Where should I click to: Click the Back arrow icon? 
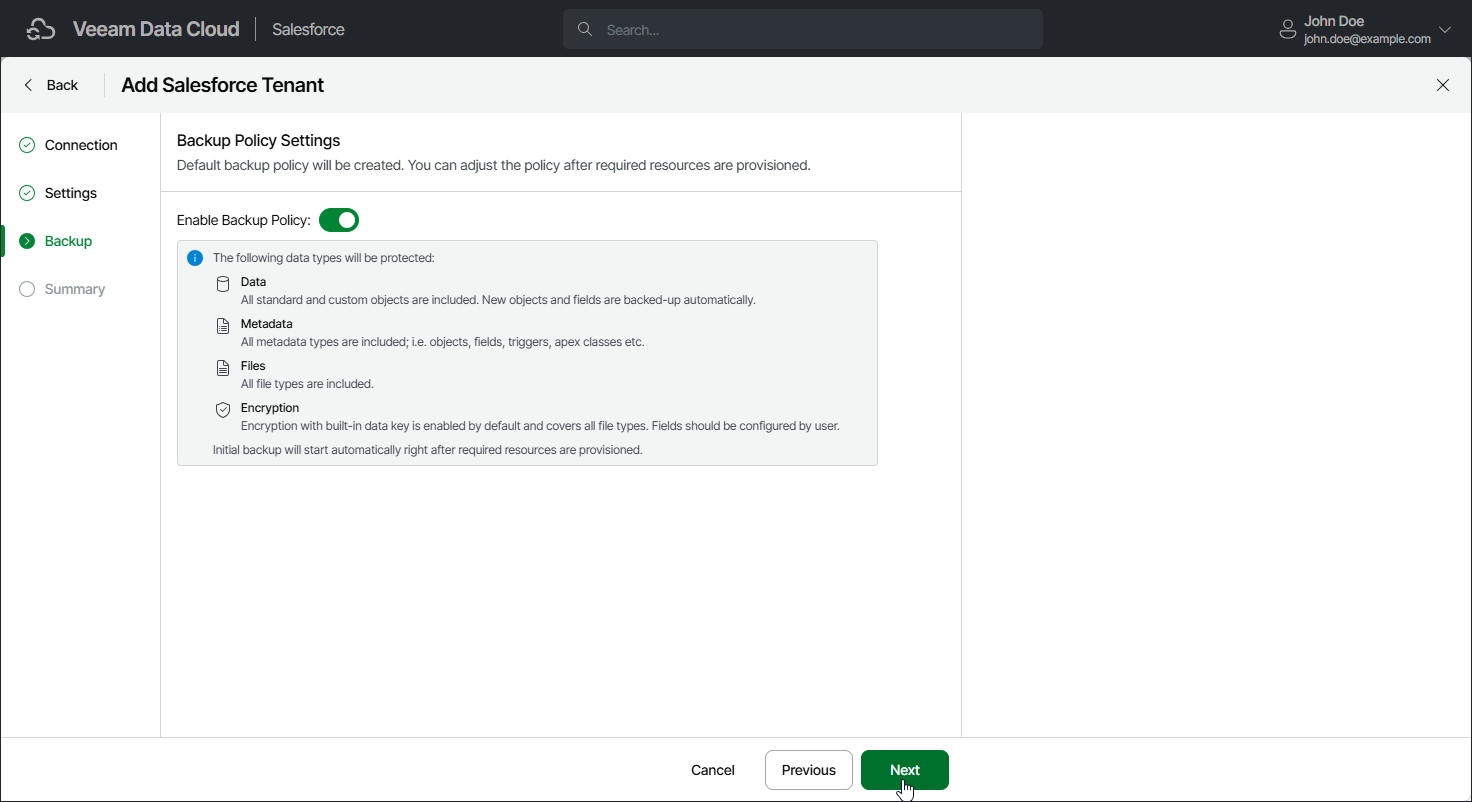pos(28,85)
